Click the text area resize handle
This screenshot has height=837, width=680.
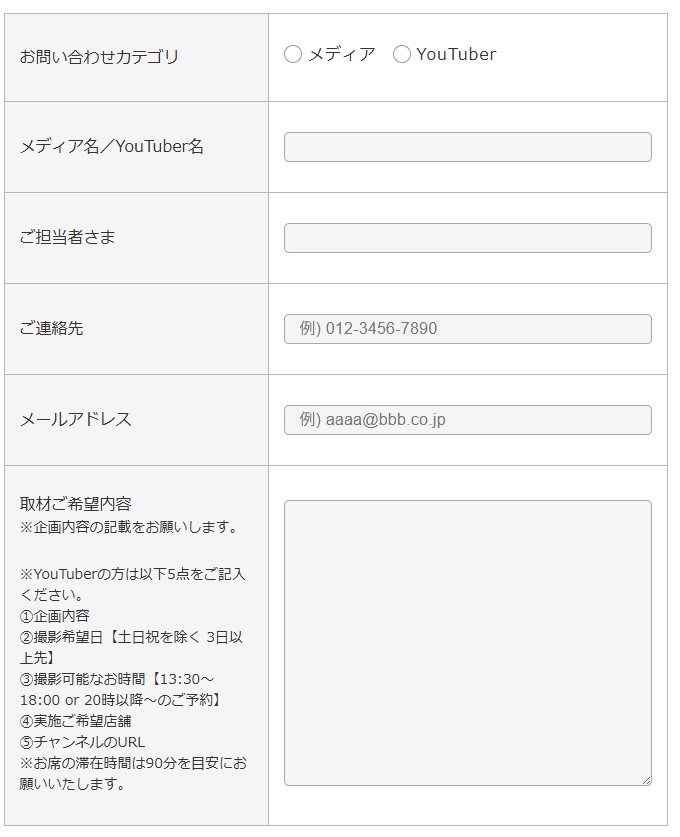(x=646, y=780)
